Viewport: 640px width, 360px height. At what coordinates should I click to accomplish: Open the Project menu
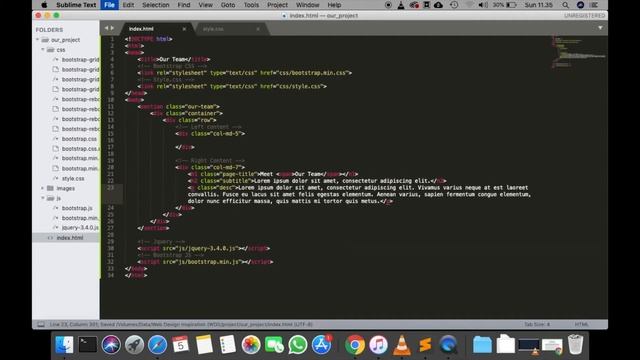pos(277,5)
